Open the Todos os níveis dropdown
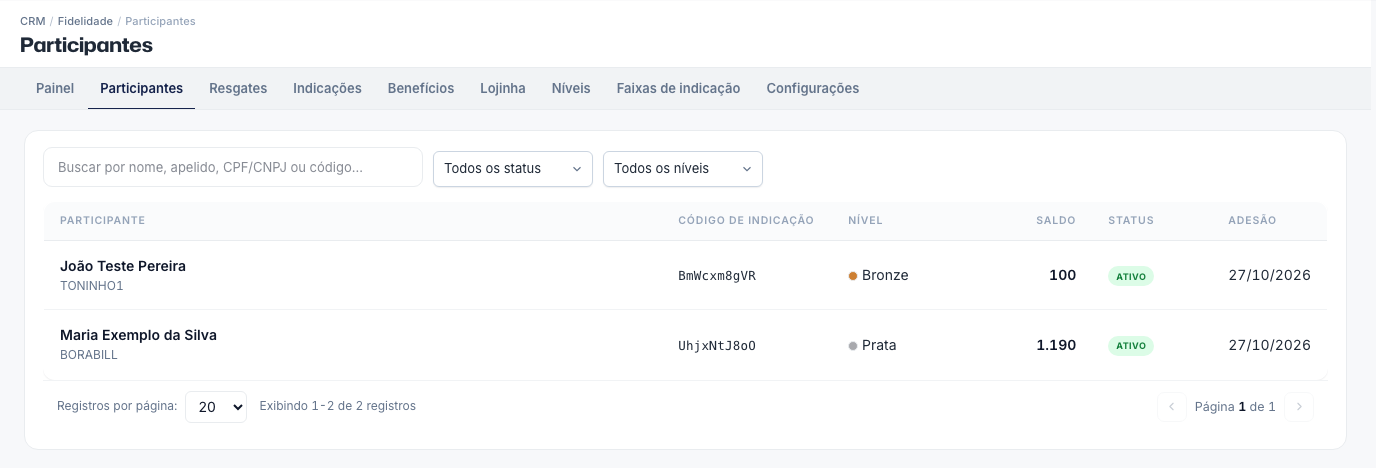The width and height of the screenshot is (1376, 468). (x=683, y=169)
